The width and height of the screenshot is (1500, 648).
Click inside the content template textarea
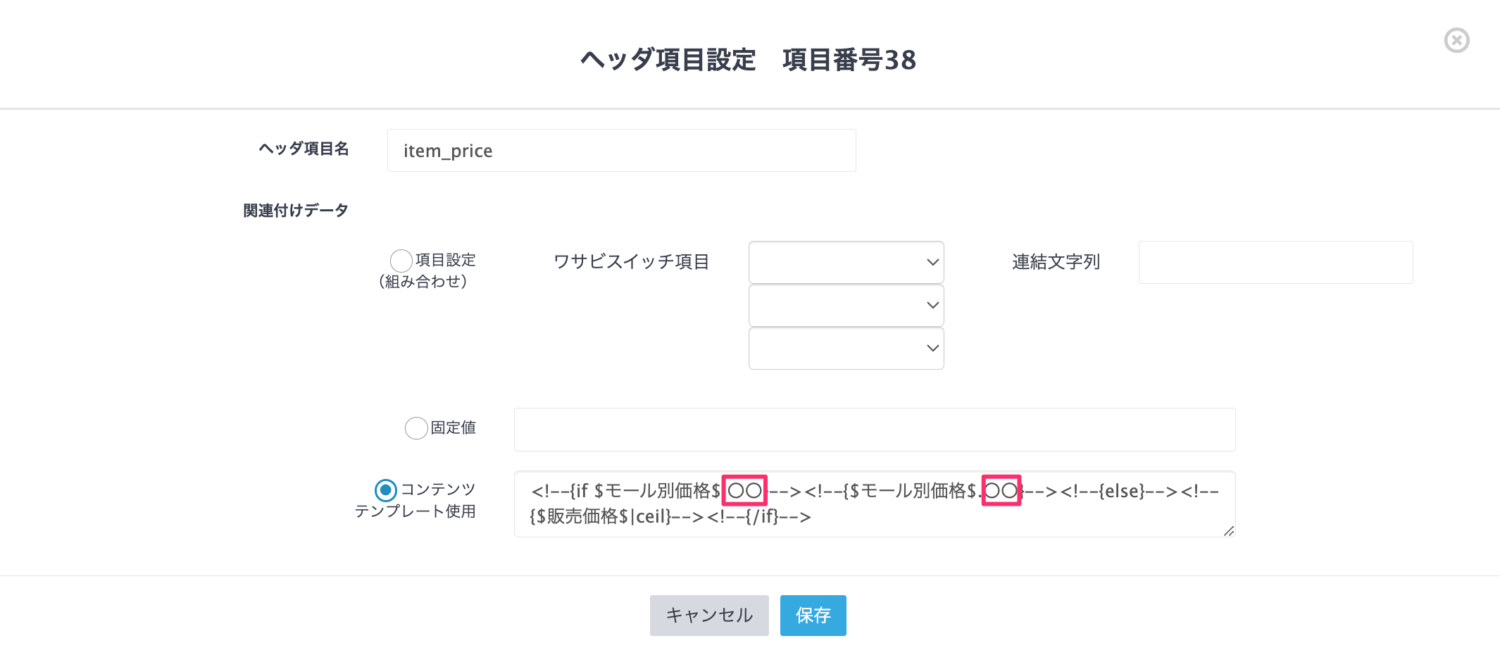coord(874,504)
